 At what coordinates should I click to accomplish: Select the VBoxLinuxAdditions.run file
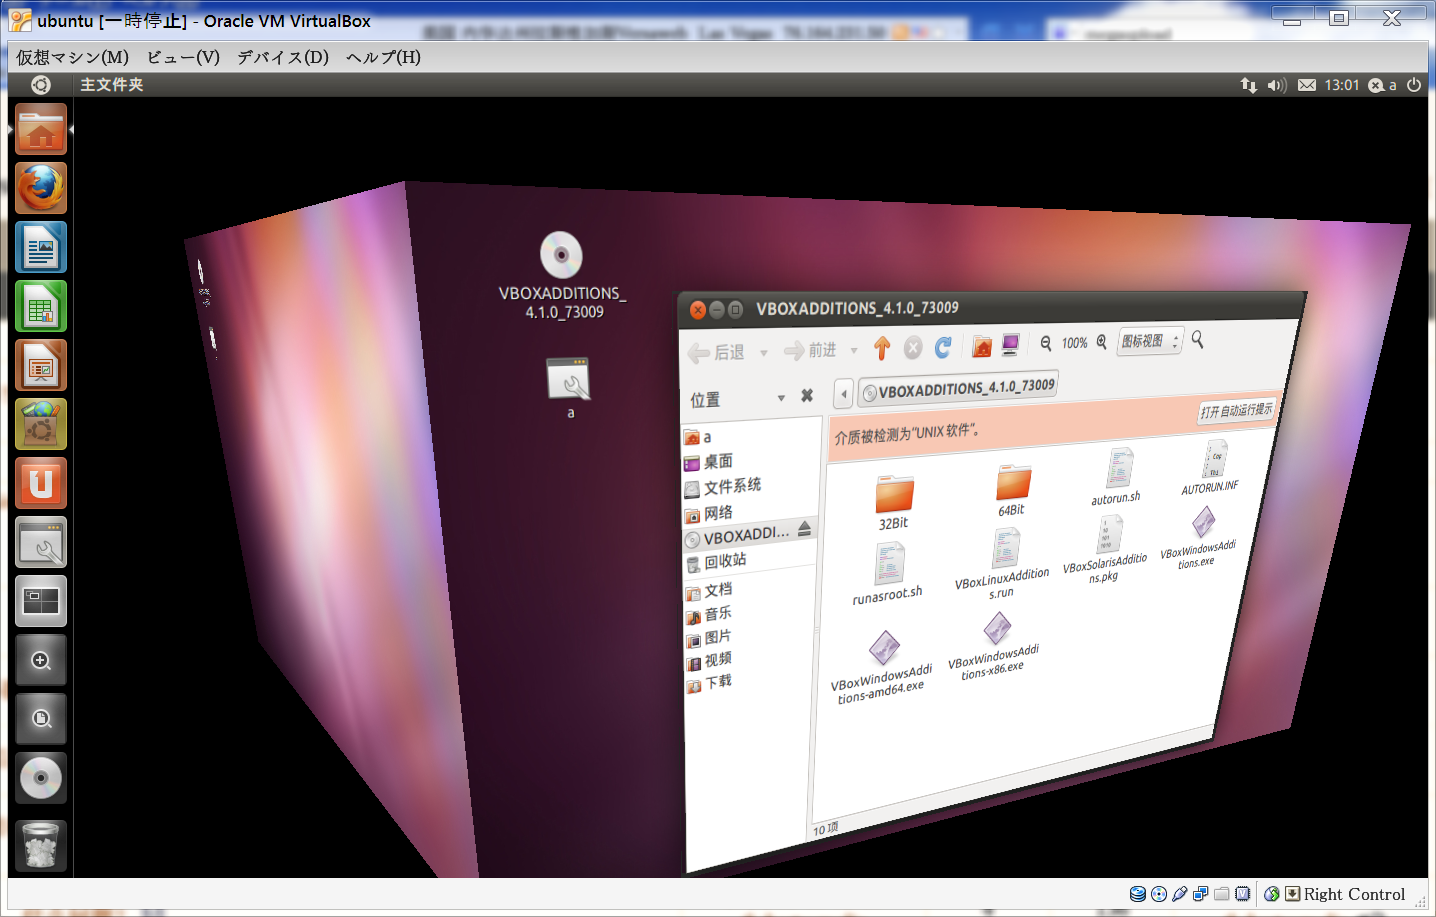[1003, 563]
